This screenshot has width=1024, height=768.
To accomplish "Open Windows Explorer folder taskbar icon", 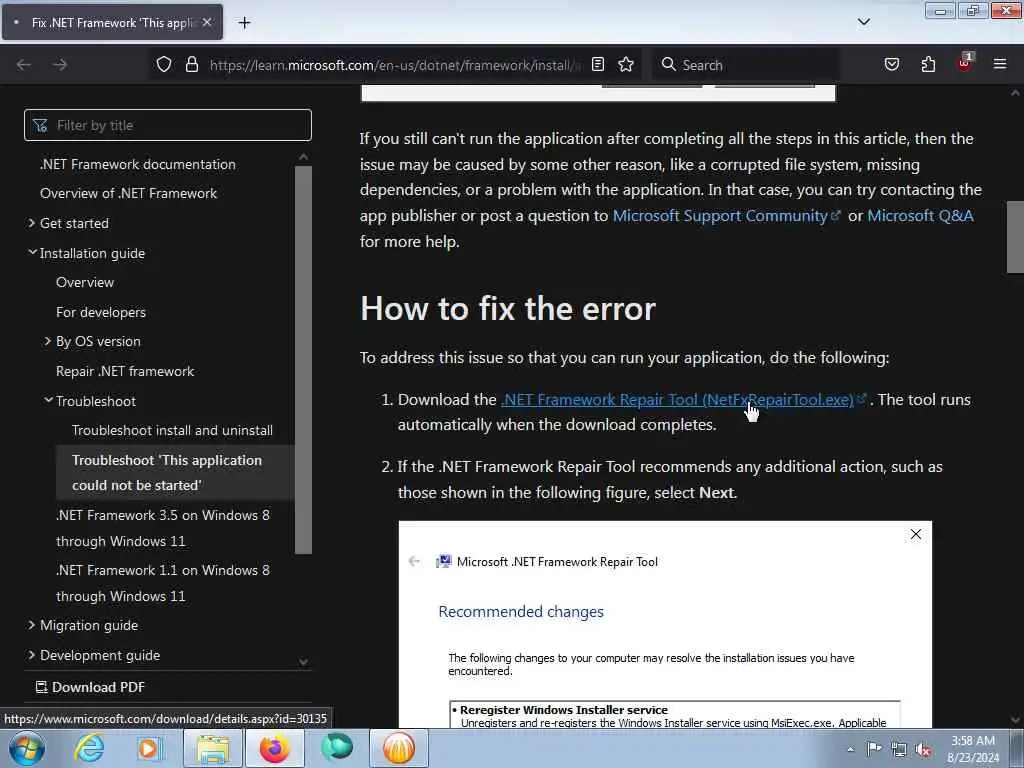I will 212,748.
